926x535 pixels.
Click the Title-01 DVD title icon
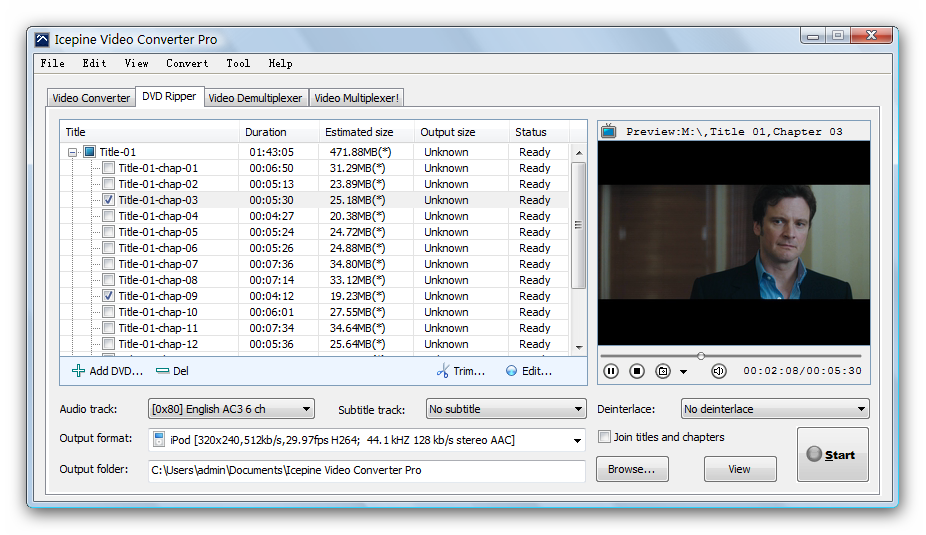(89, 152)
